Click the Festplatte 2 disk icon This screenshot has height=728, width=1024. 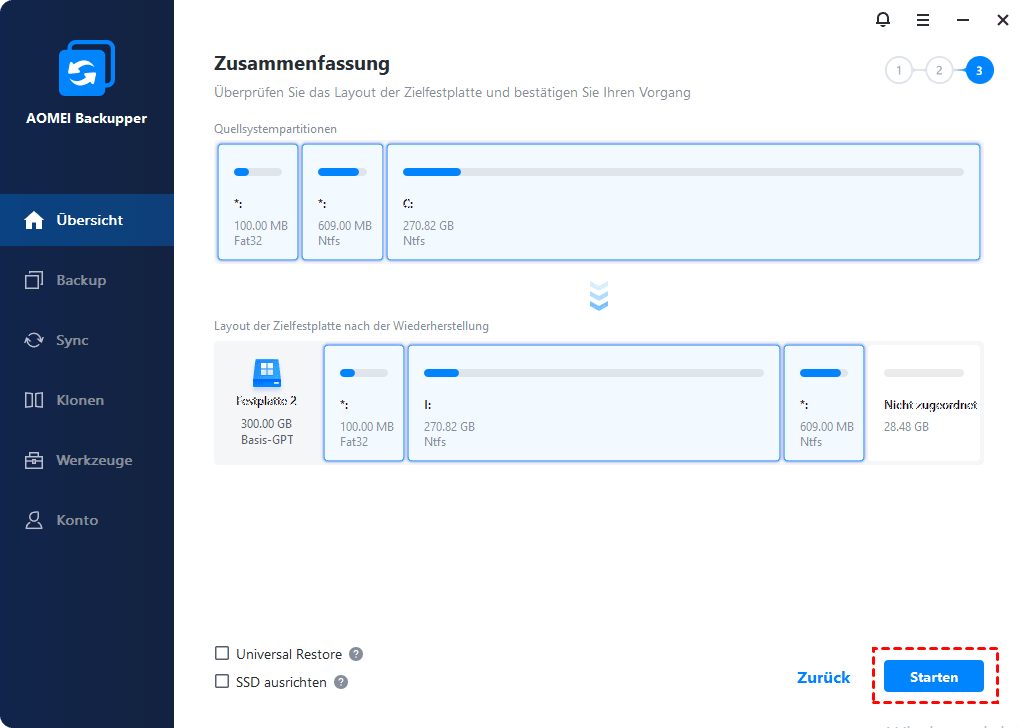(266, 373)
